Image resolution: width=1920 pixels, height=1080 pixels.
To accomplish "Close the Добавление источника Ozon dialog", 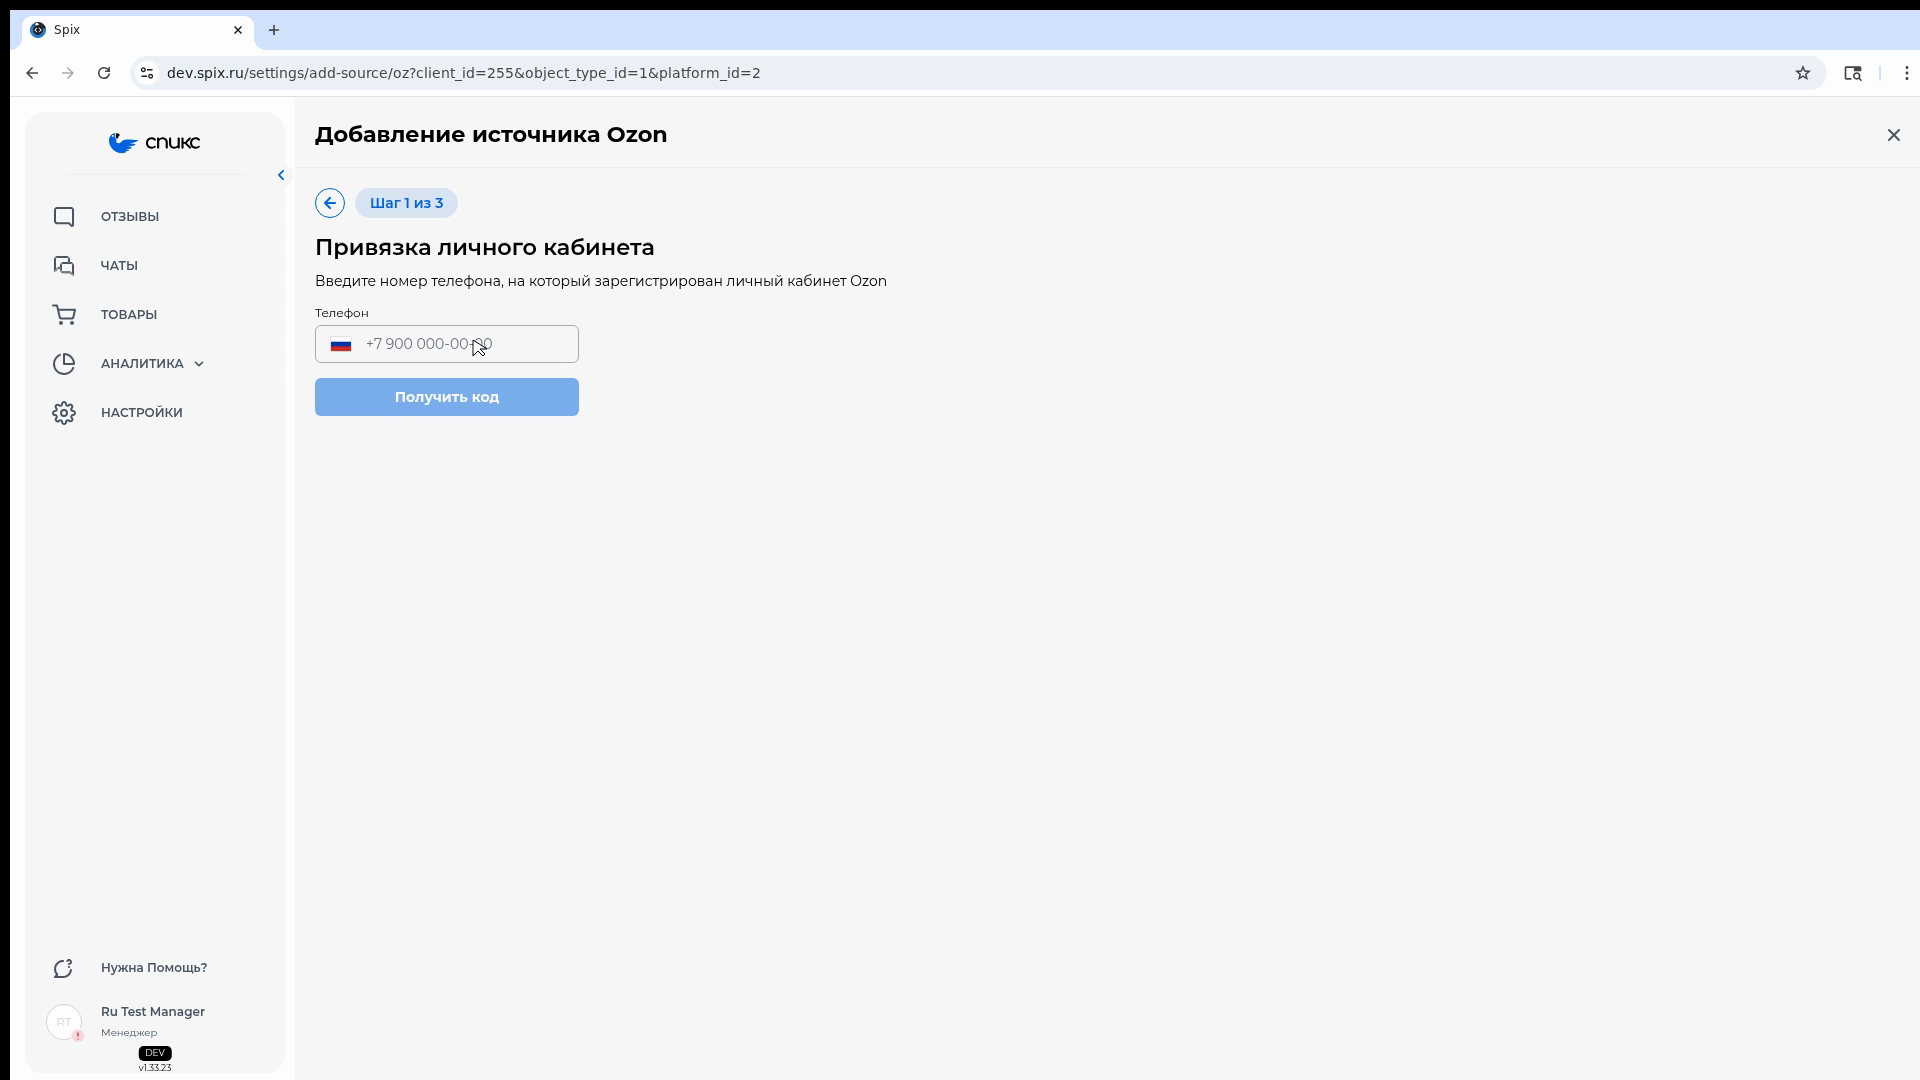I will (1893, 135).
